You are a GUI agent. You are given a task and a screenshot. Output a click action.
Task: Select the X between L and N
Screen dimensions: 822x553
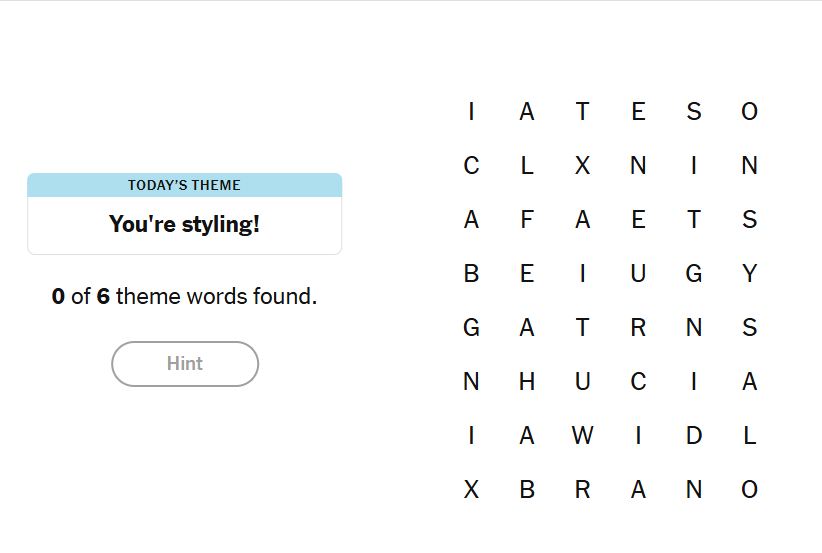tap(583, 166)
